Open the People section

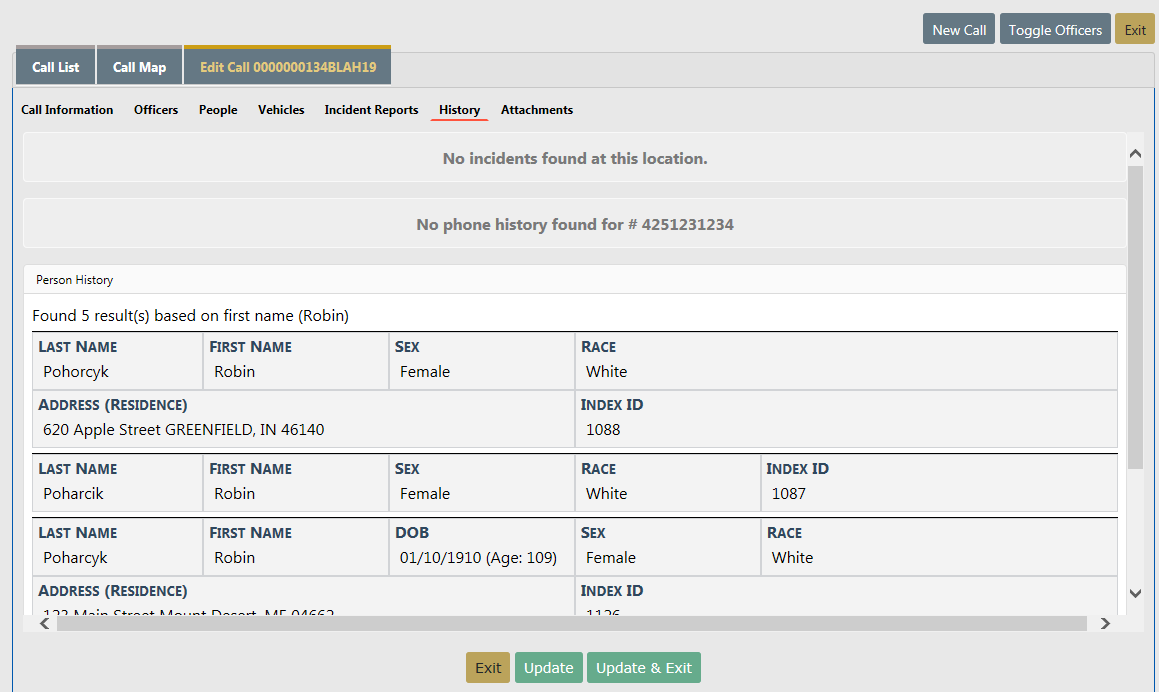218,110
